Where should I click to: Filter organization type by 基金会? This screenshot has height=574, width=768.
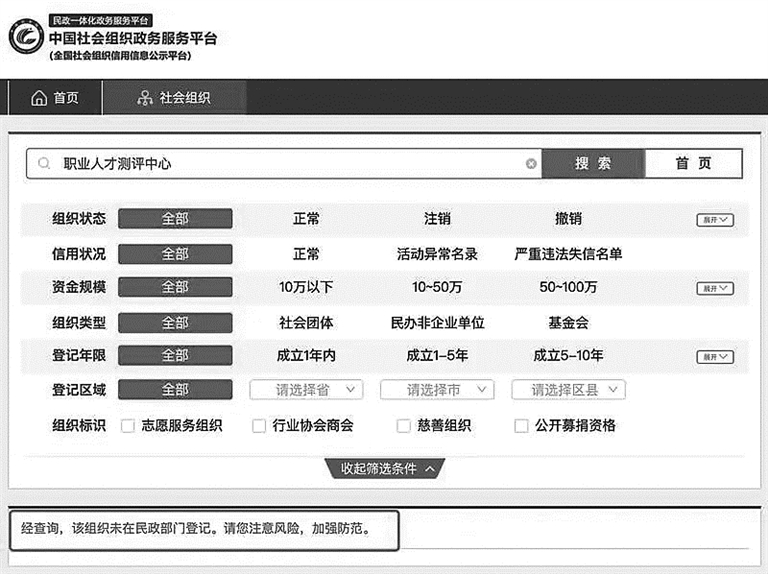tap(568, 323)
